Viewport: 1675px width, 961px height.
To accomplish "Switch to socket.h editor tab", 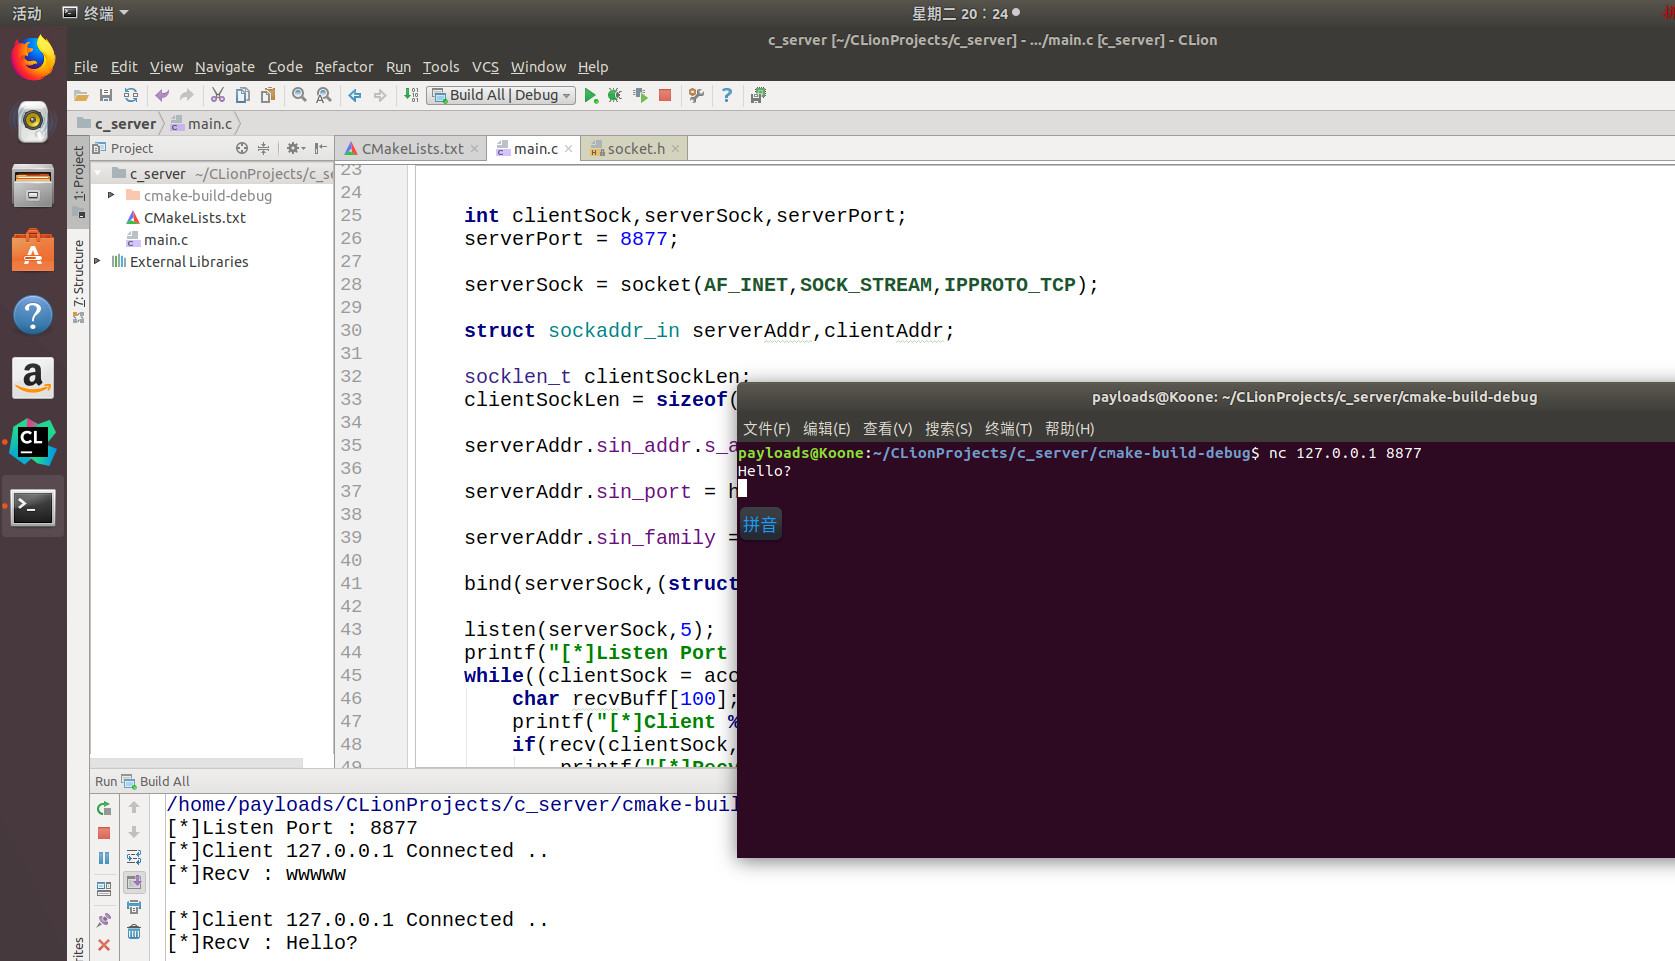I will tap(636, 148).
